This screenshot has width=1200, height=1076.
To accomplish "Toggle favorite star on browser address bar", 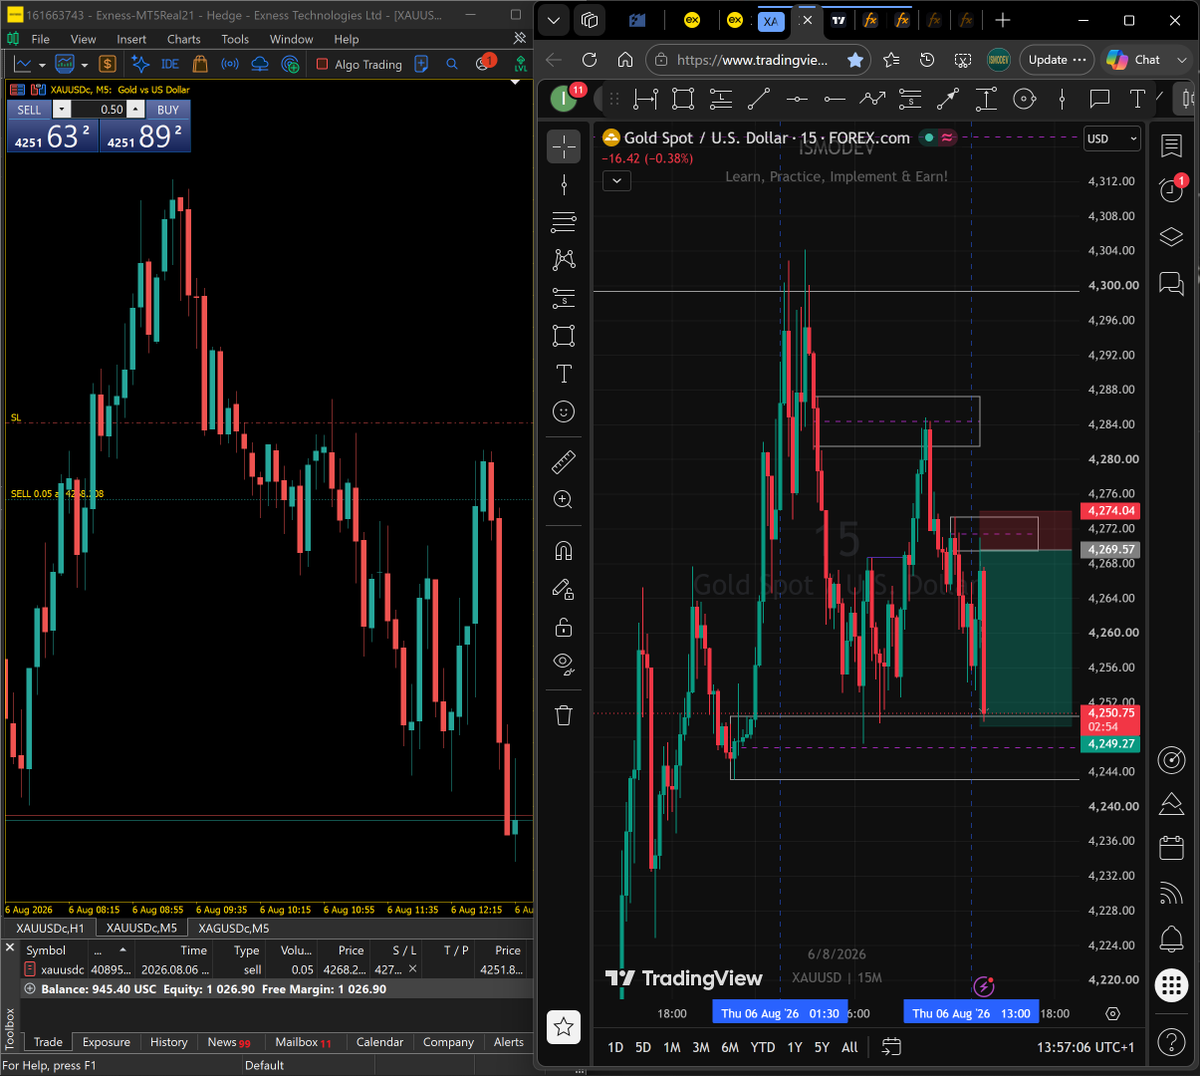I will [x=855, y=60].
